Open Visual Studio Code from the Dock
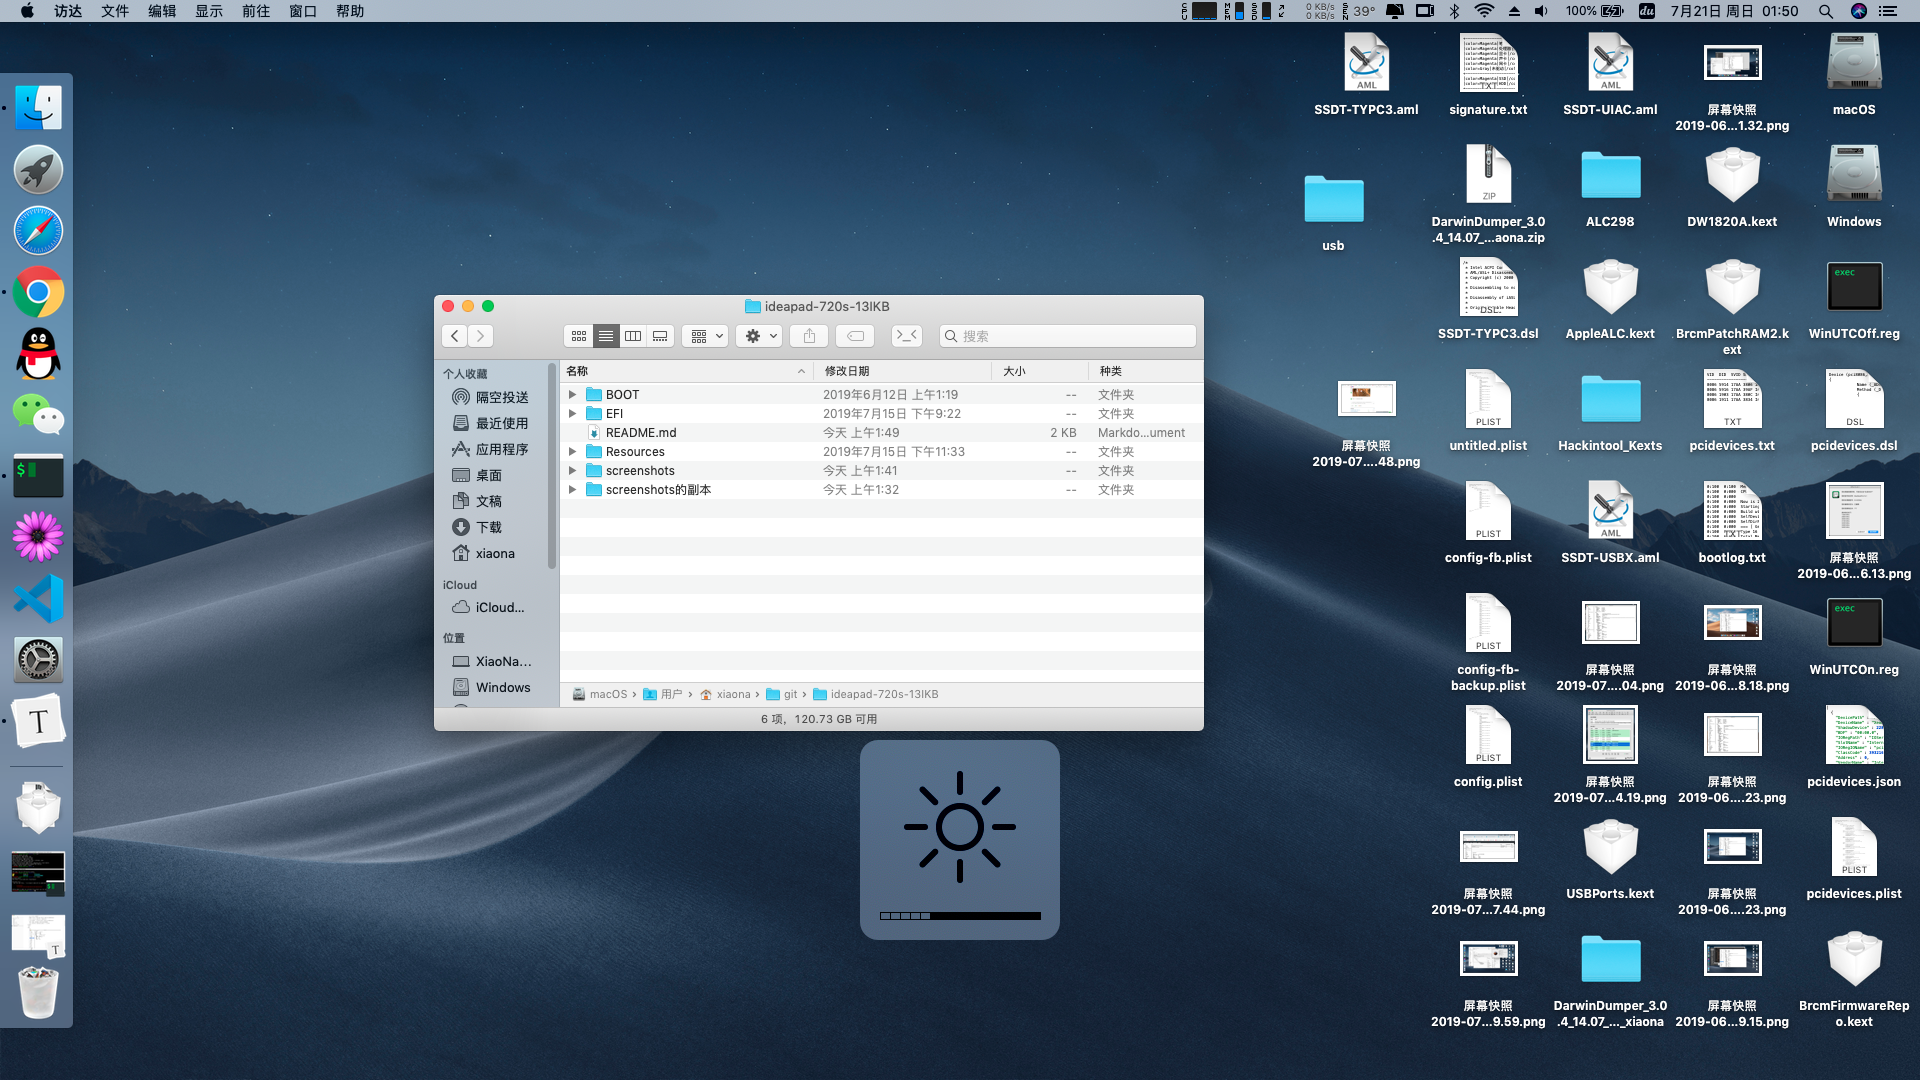This screenshot has height=1080, width=1920. [x=38, y=598]
